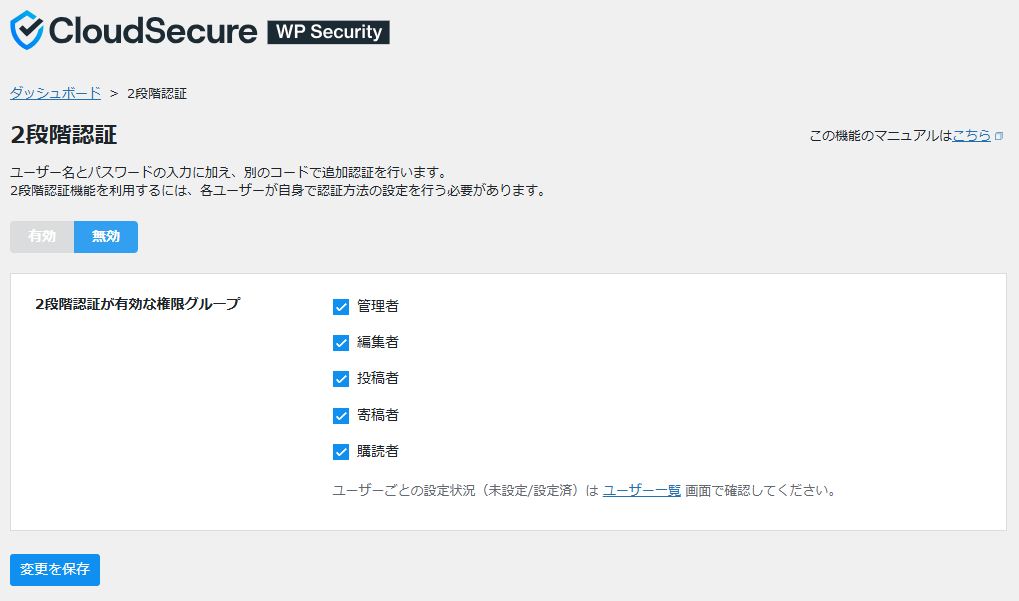This screenshot has width=1019, height=601.
Task: Click the 2段階認証 breadcrumb item
Action: [156, 93]
